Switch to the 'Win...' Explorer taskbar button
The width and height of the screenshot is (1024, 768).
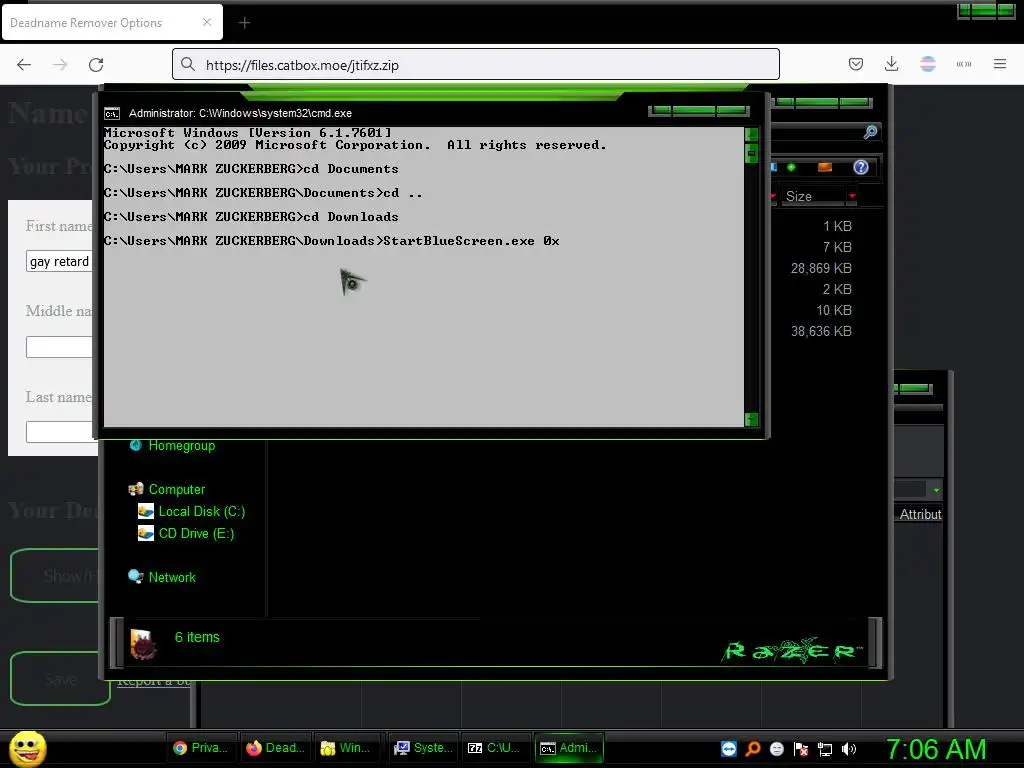pos(347,748)
